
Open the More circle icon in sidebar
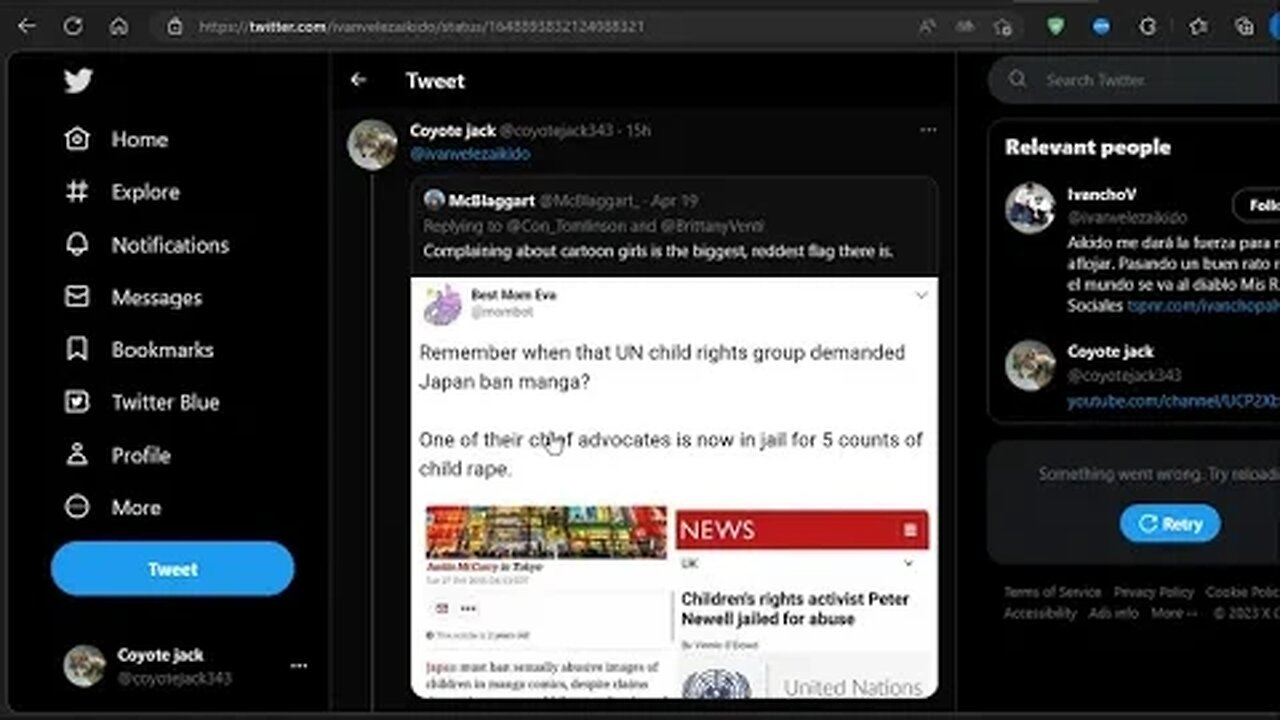pos(77,507)
